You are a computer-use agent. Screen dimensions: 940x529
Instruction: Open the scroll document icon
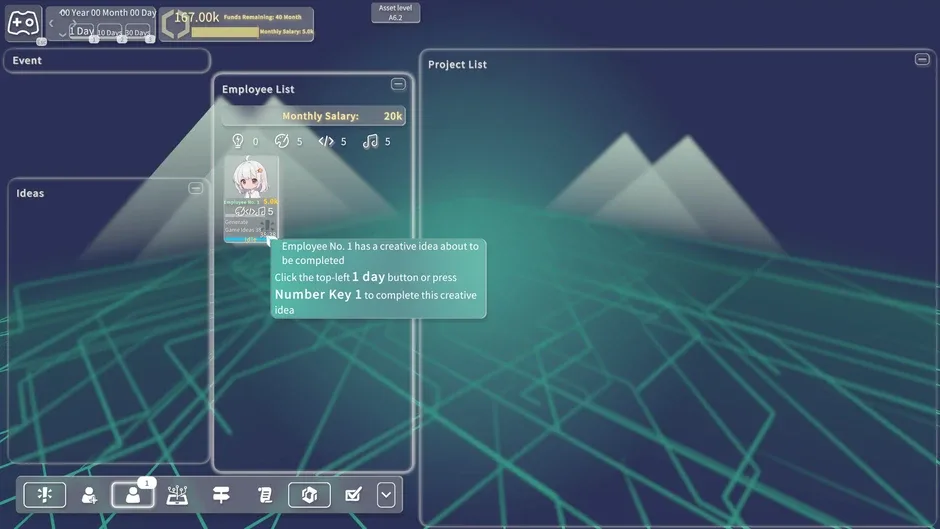[x=265, y=495]
